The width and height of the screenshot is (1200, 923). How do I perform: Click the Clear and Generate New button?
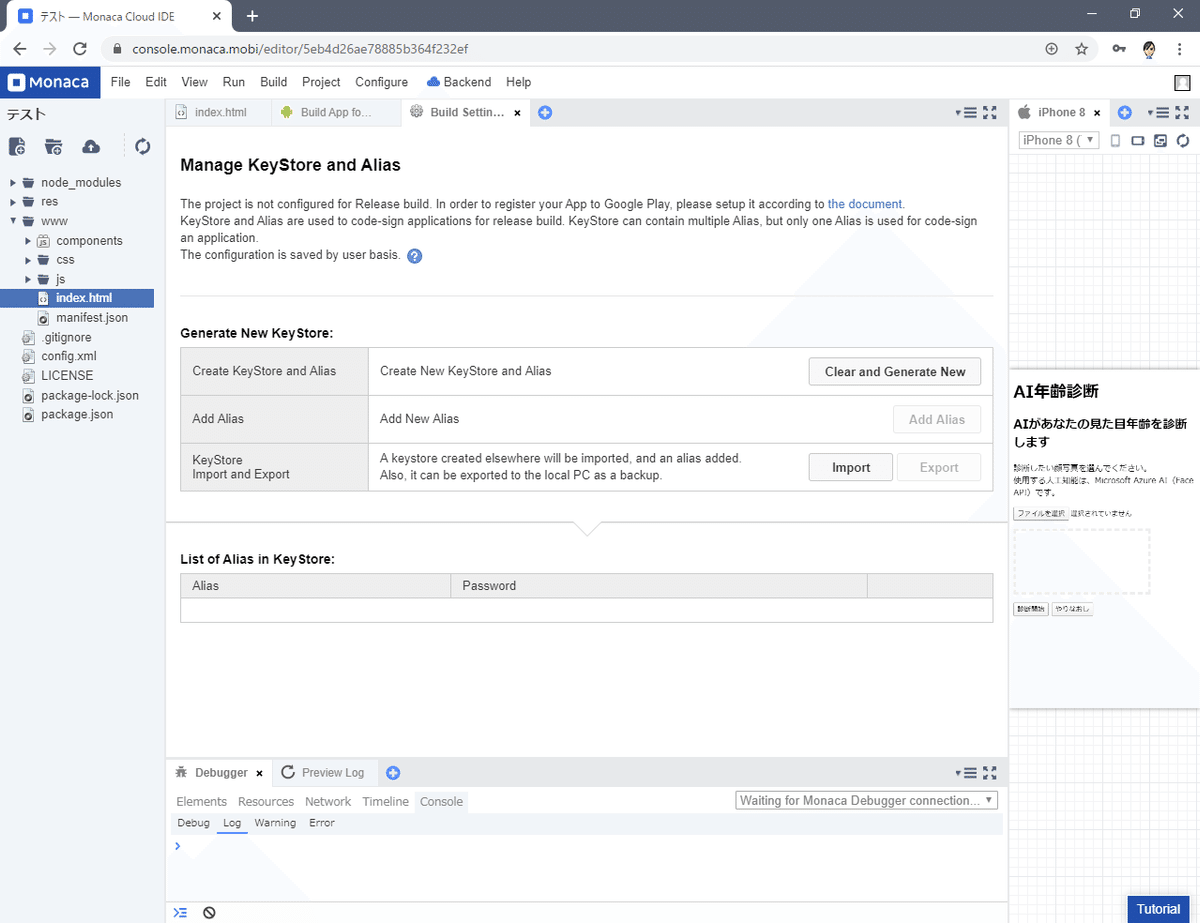pyautogui.click(x=894, y=372)
